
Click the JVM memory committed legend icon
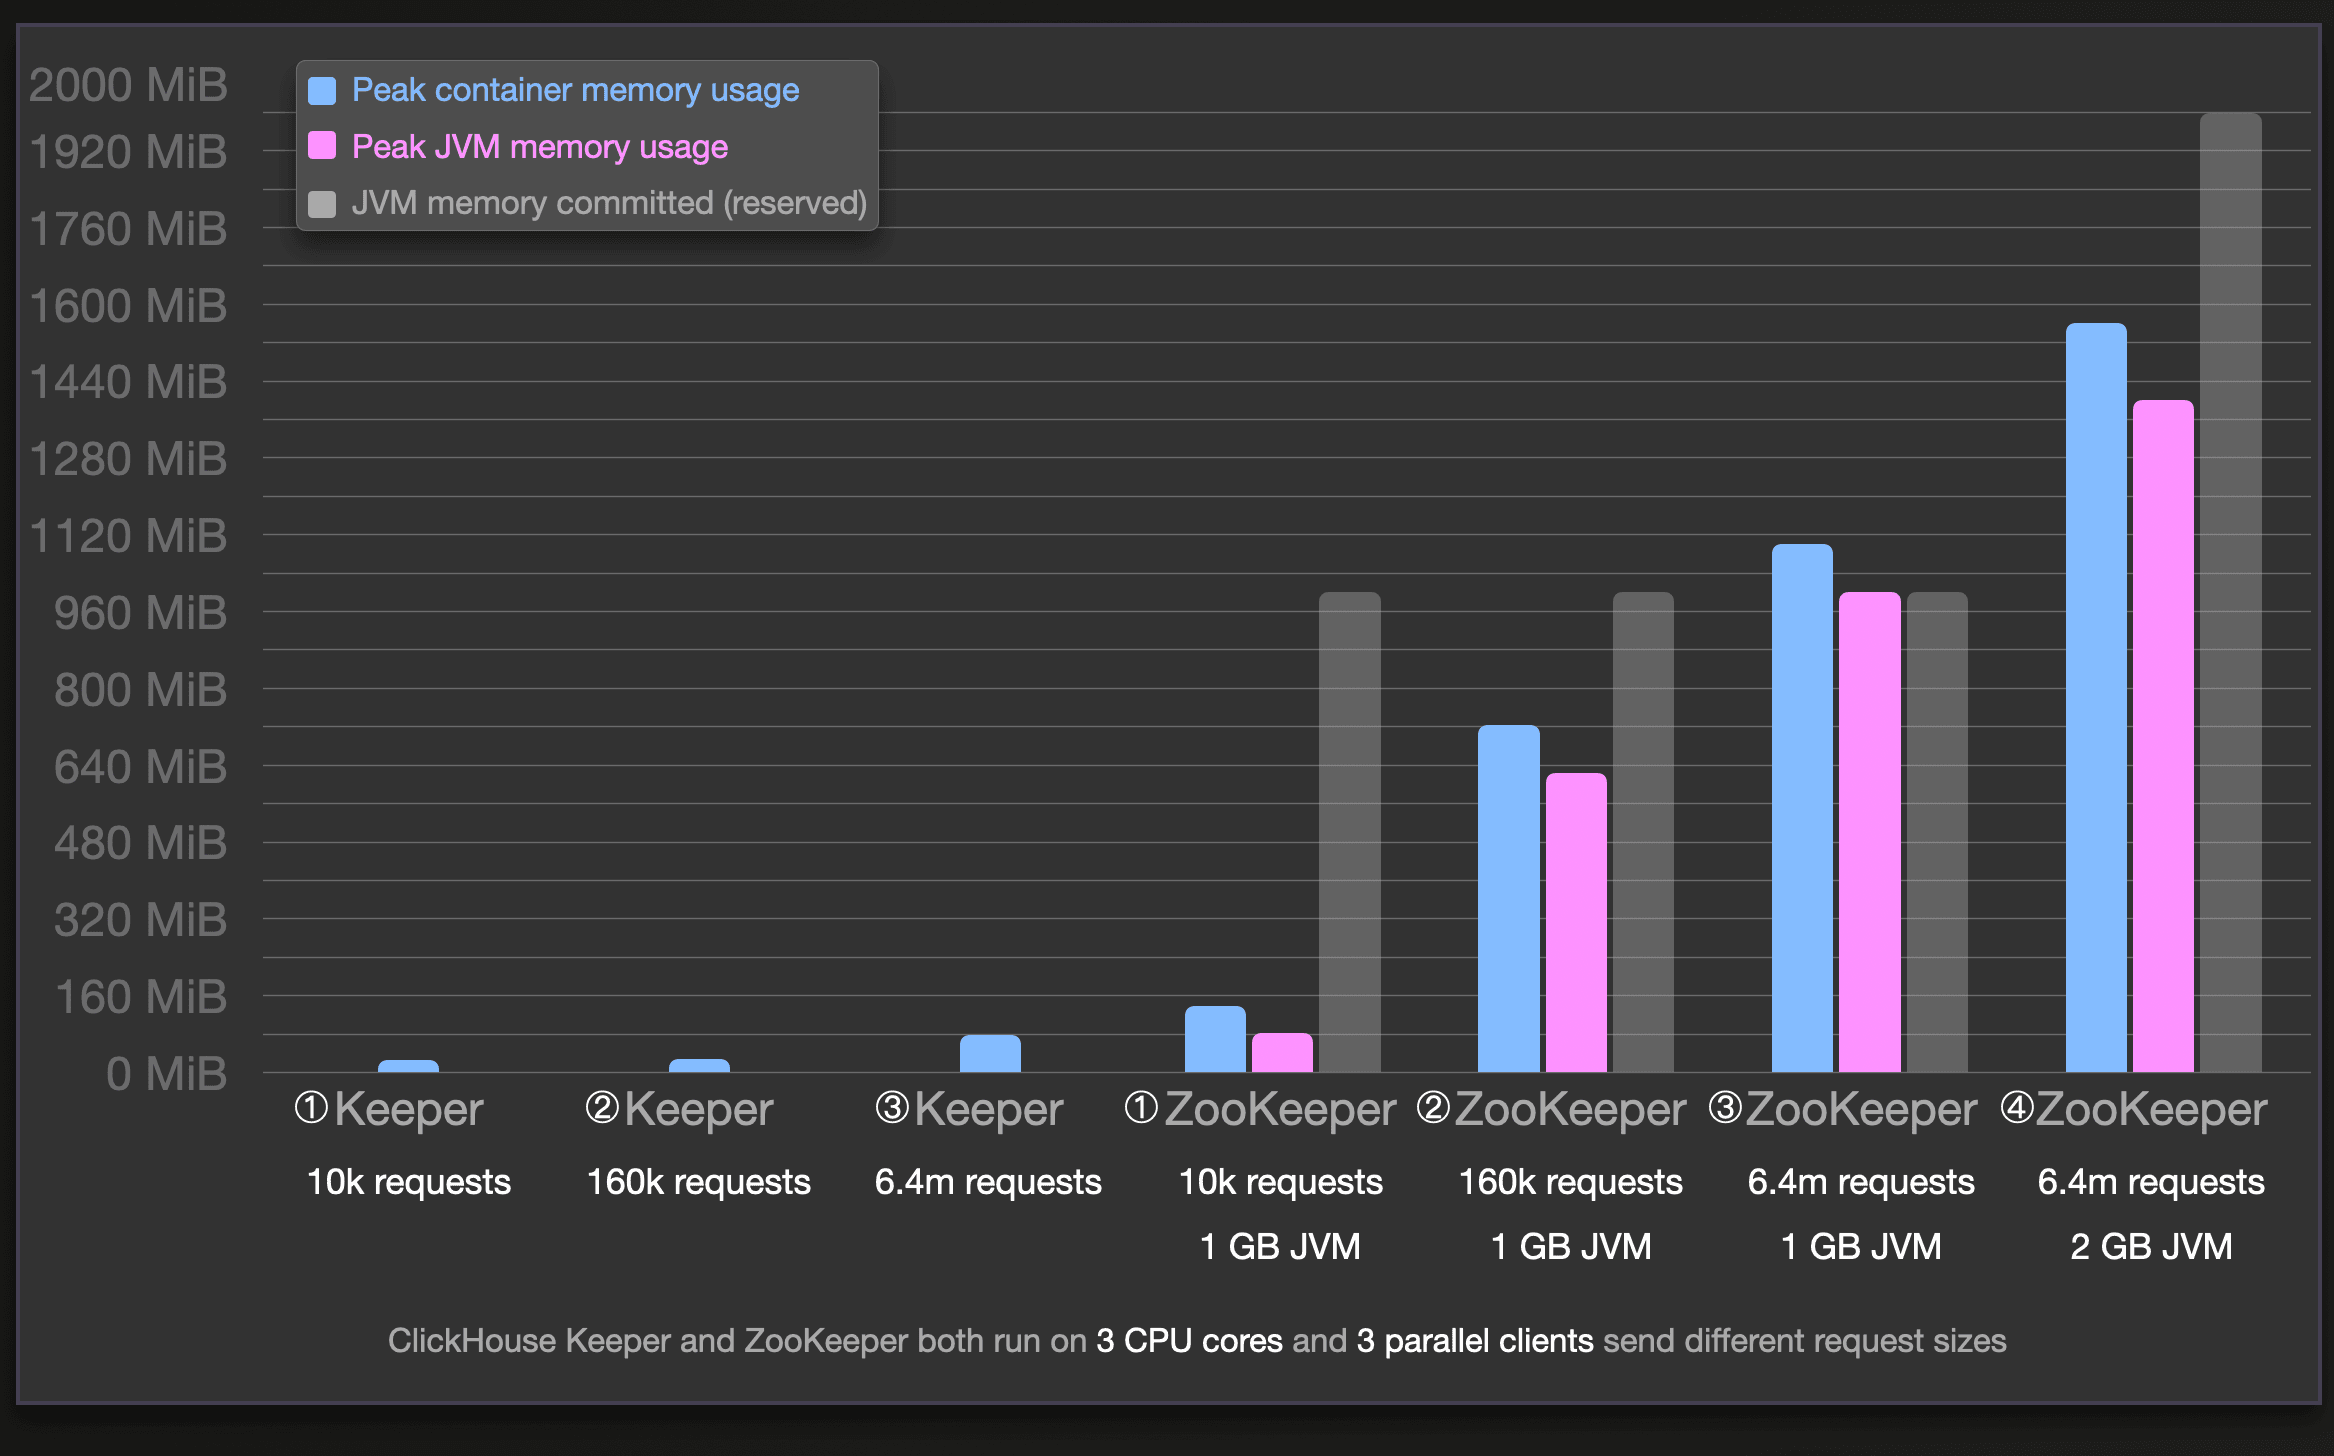[x=324, y=203]
